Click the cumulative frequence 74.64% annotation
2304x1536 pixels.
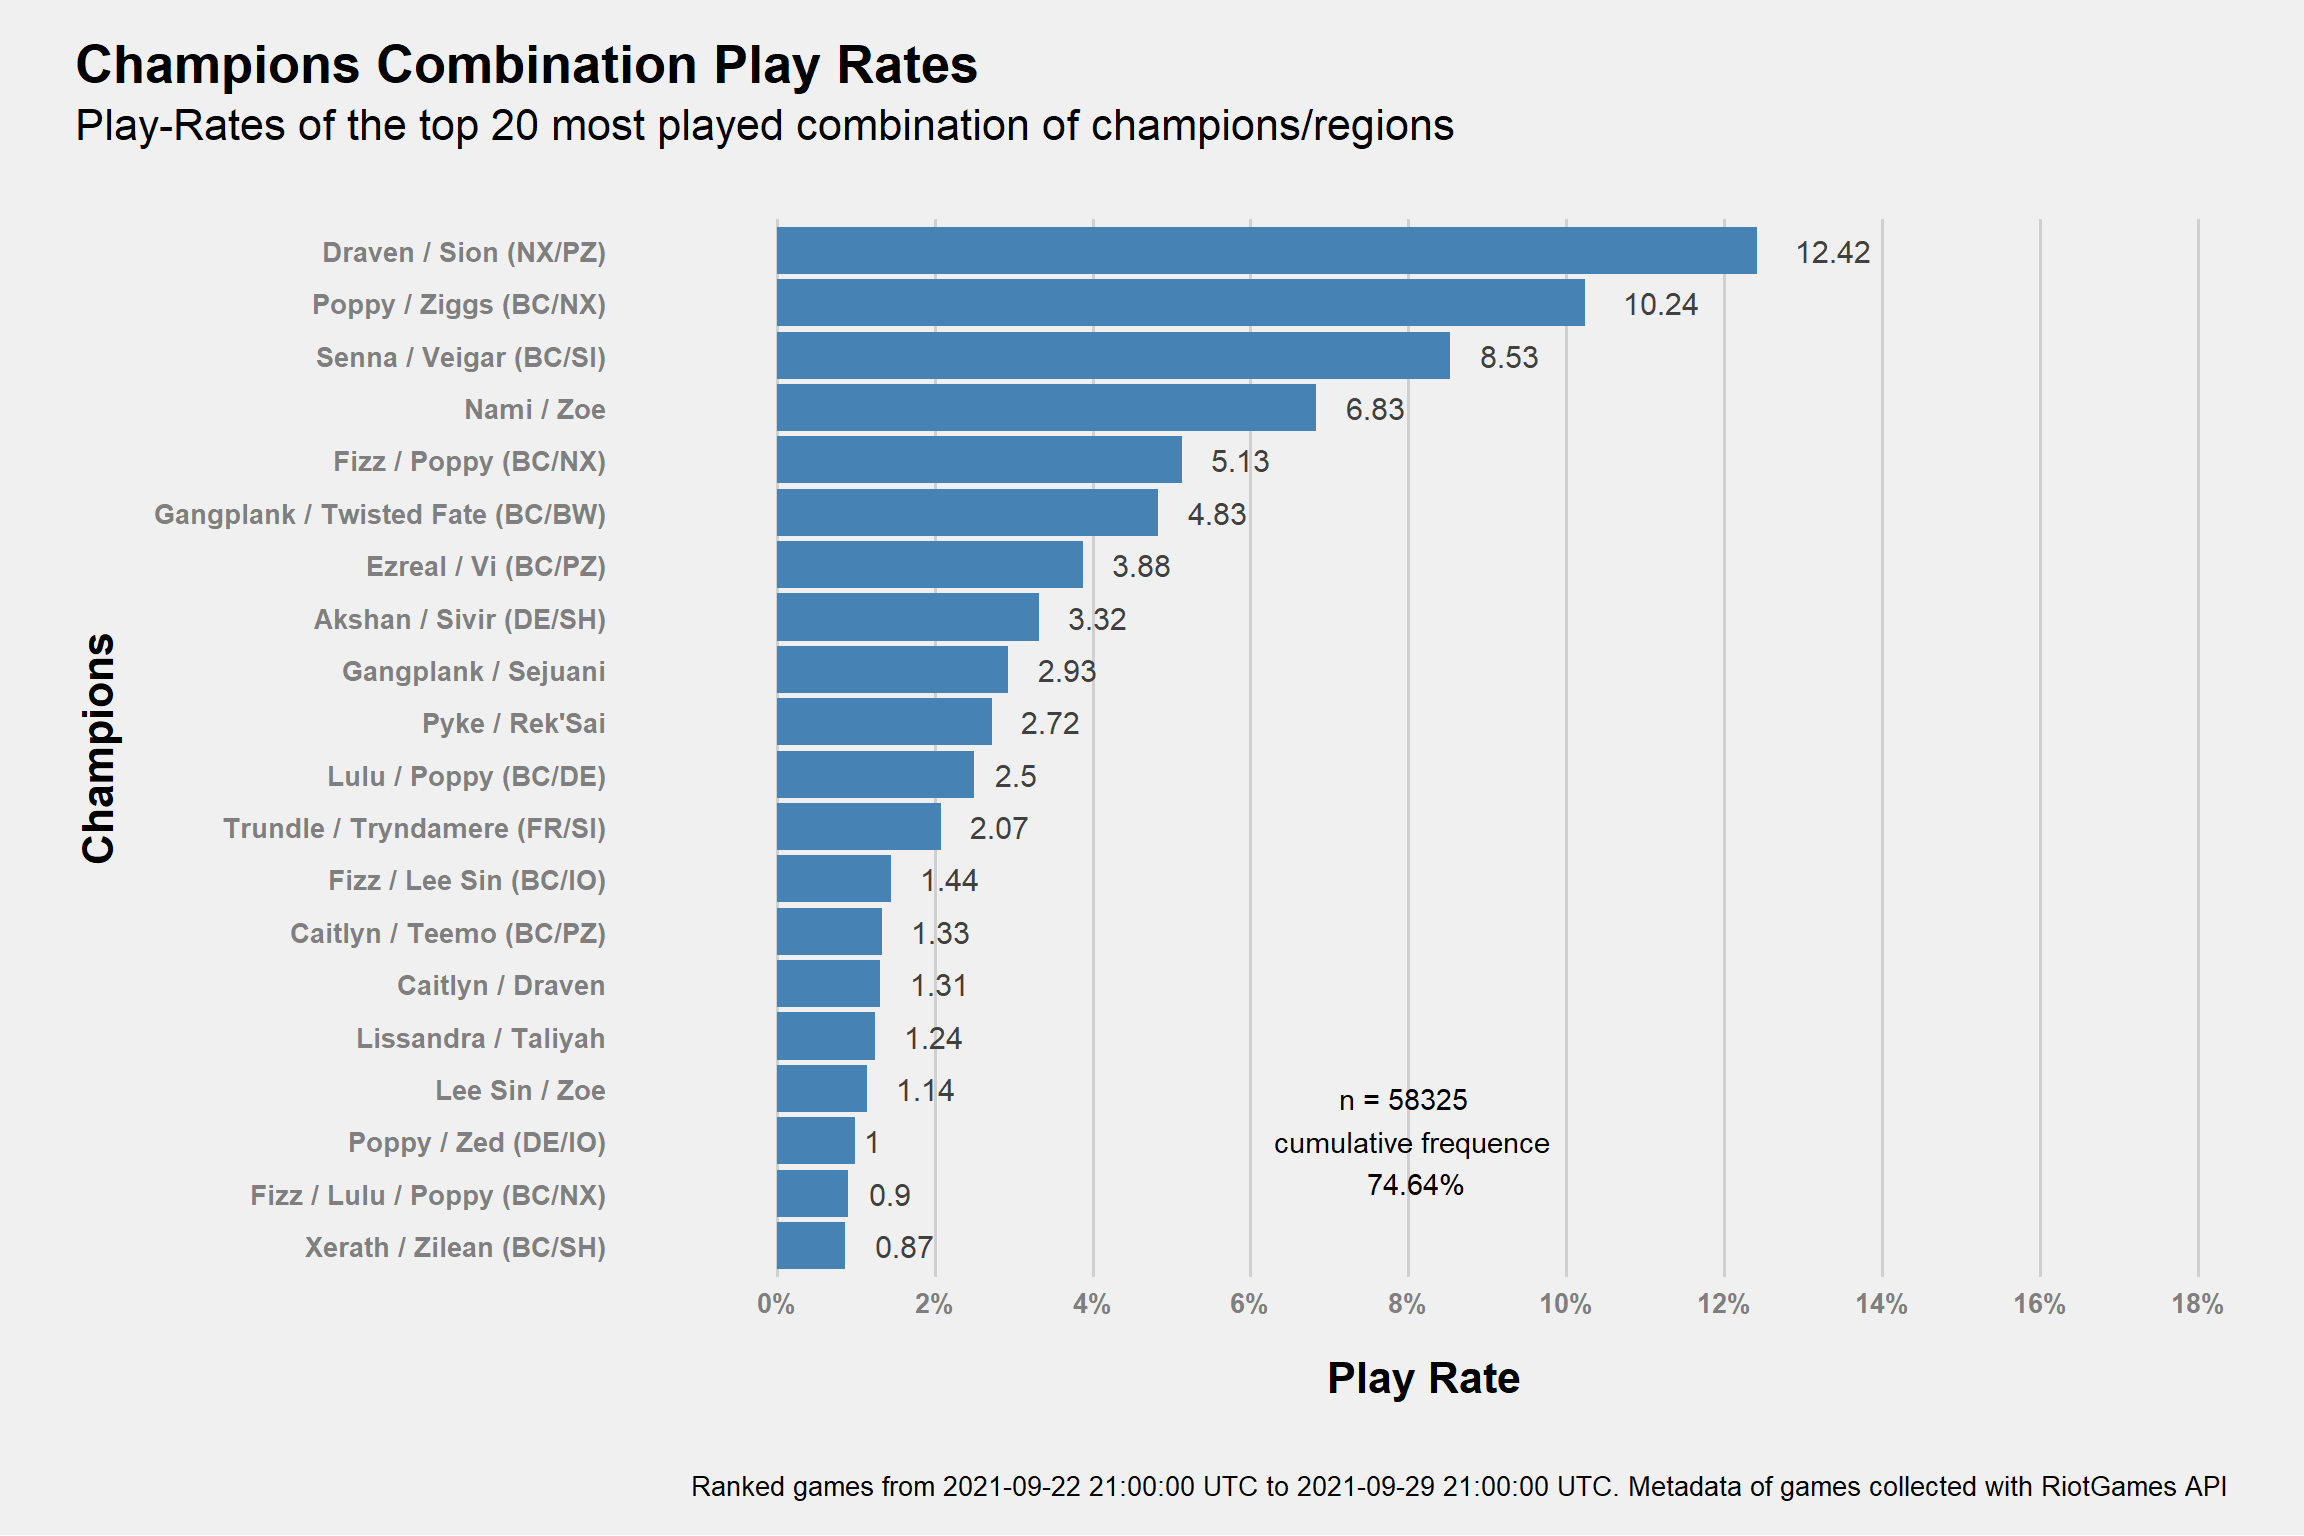(x=1412, y=1164)
